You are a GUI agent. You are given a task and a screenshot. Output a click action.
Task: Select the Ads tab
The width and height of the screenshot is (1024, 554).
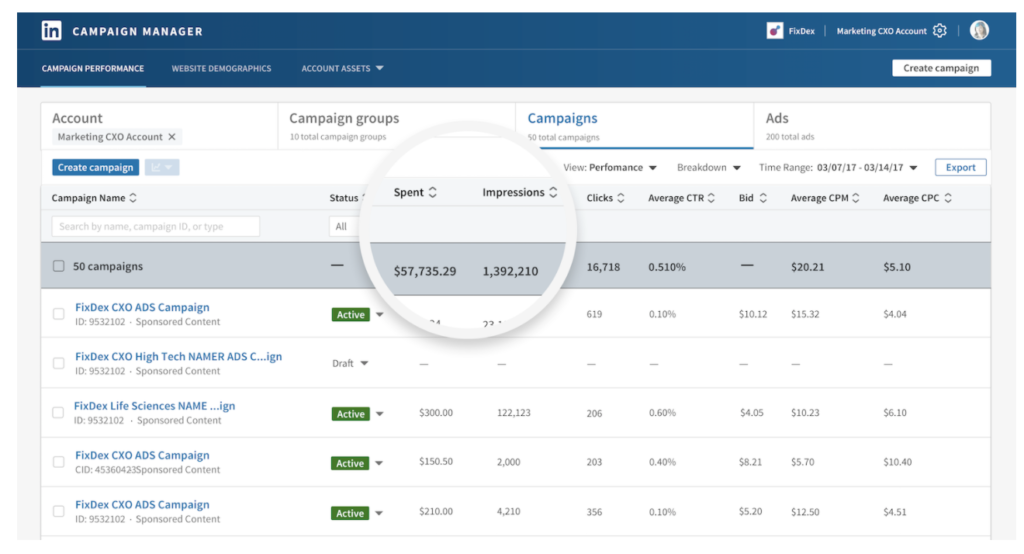pos(872,126)
